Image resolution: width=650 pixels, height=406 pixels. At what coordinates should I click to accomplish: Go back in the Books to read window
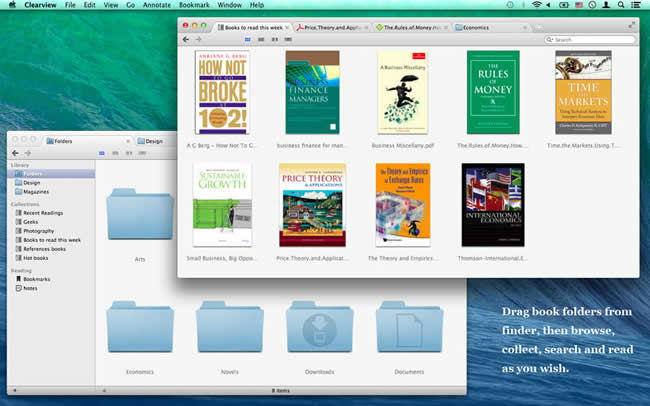[186, 39]
